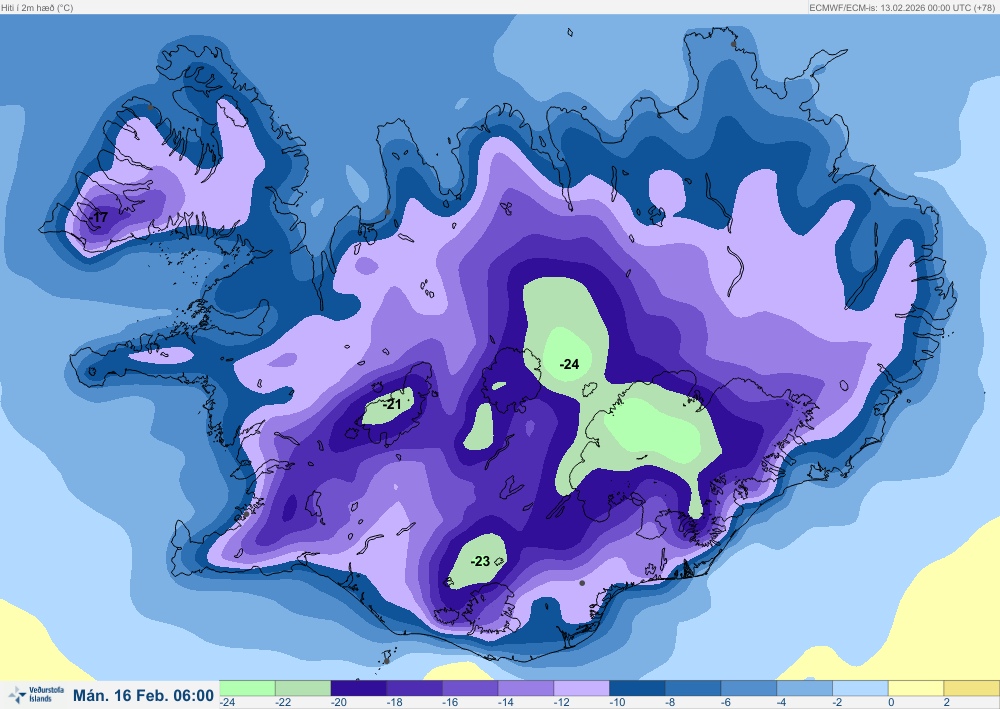1000x709 pixels.
Task: Pick the pale yellow legend swatch between 0 and 2
Action: [916, 688]
